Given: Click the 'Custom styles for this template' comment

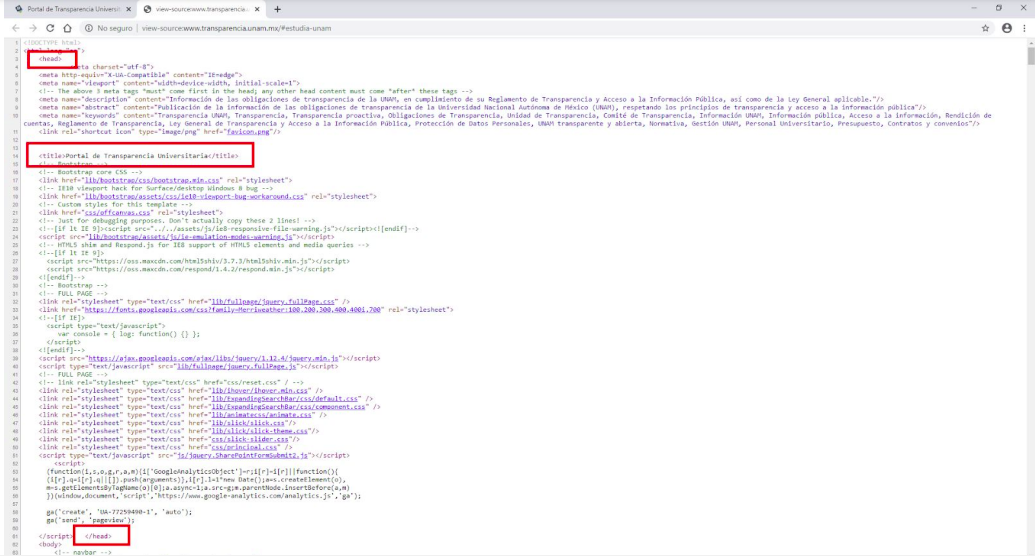Looking at the screenshot, I should 116,205.
